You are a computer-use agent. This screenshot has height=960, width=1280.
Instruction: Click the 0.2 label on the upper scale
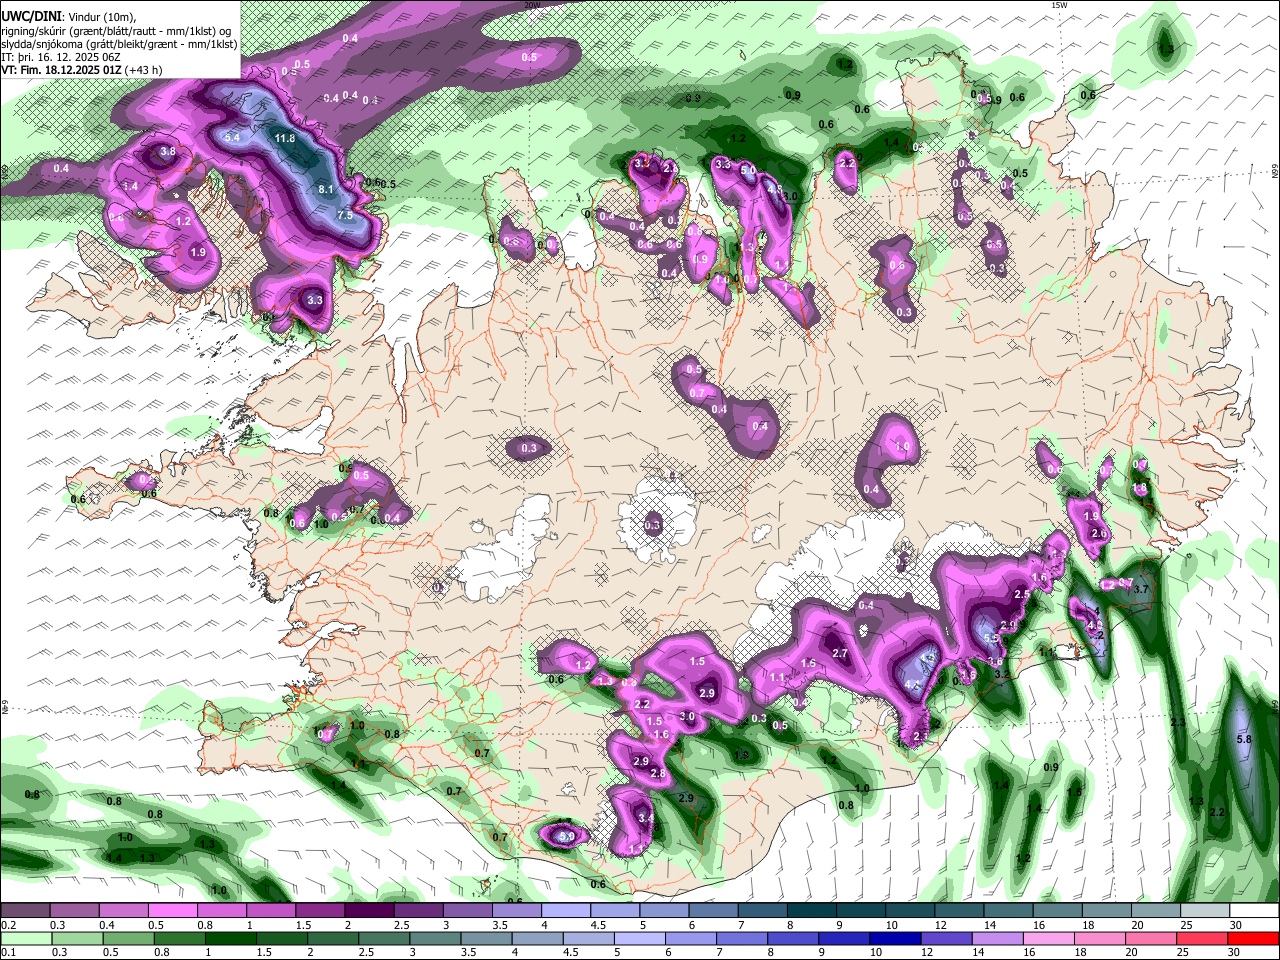pyautogui.click(x=9, y=925)
